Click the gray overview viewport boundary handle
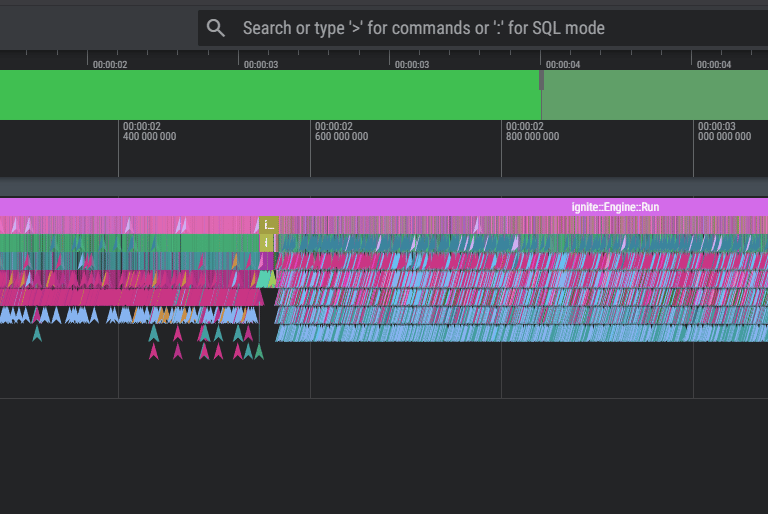 point(542,80)
